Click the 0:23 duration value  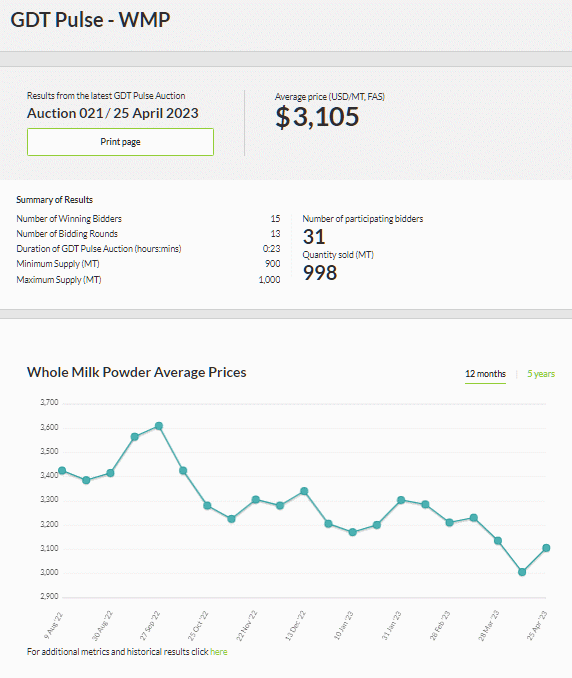(272, 249)
